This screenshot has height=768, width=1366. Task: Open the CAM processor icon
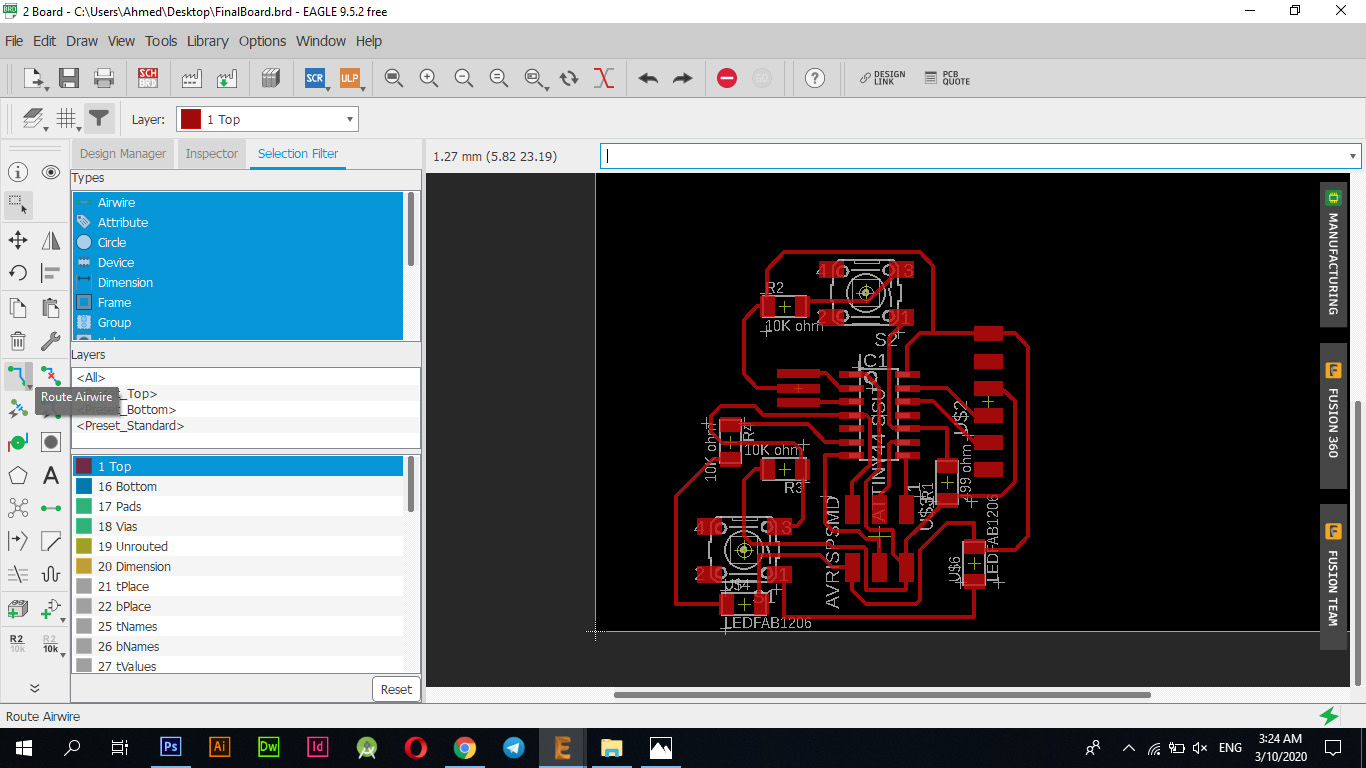coord(192,78)
